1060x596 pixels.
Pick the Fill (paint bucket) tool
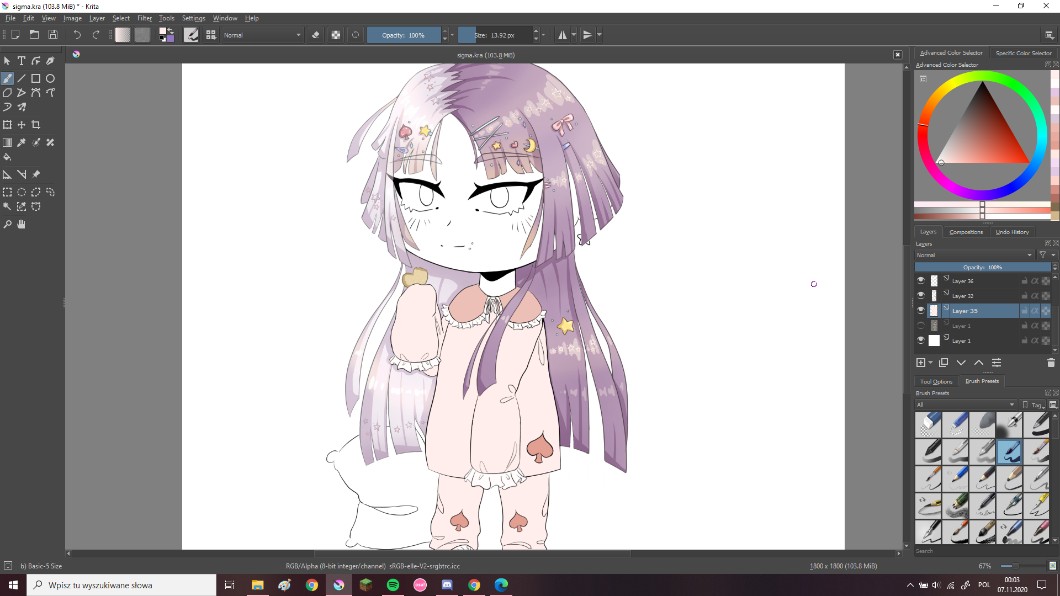[7, 157]
